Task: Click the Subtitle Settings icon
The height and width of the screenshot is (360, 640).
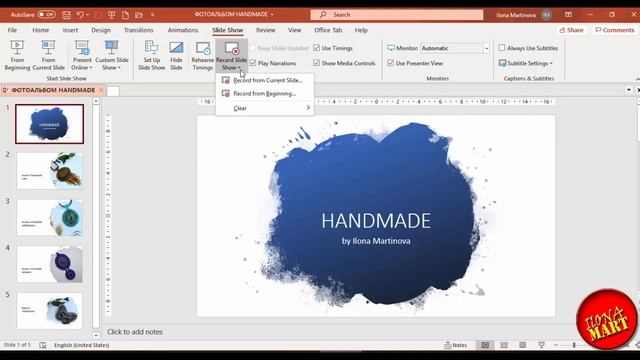Action: coord(502,63)
